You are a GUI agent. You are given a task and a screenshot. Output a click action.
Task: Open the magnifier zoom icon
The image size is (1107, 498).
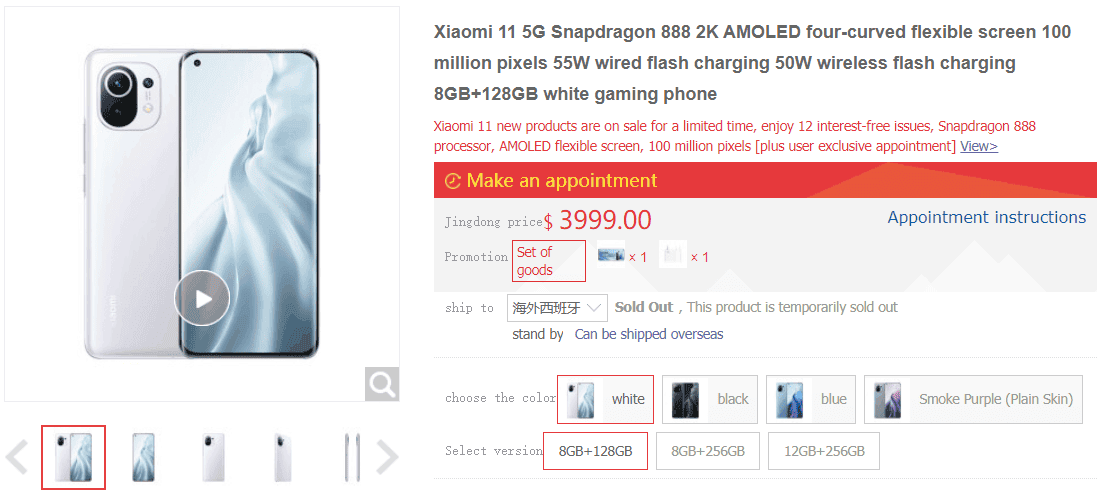pyautogui.click(x=382, y=384)
